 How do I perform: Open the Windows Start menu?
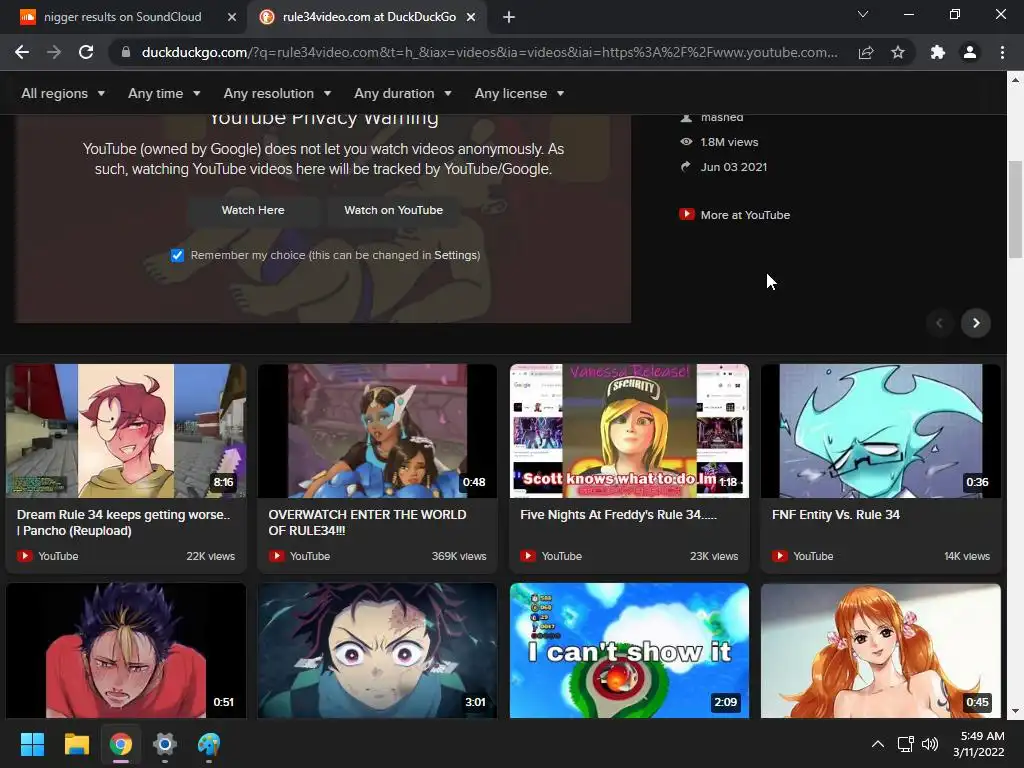pyautogui.click(x=32, y=744)
